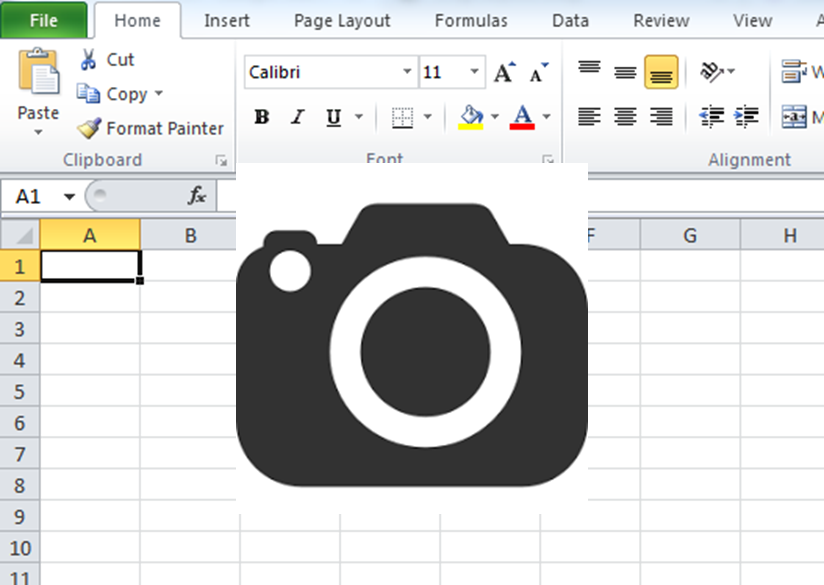
Task: Click the Shrink Font icon
Action: [x=539, y=72]
